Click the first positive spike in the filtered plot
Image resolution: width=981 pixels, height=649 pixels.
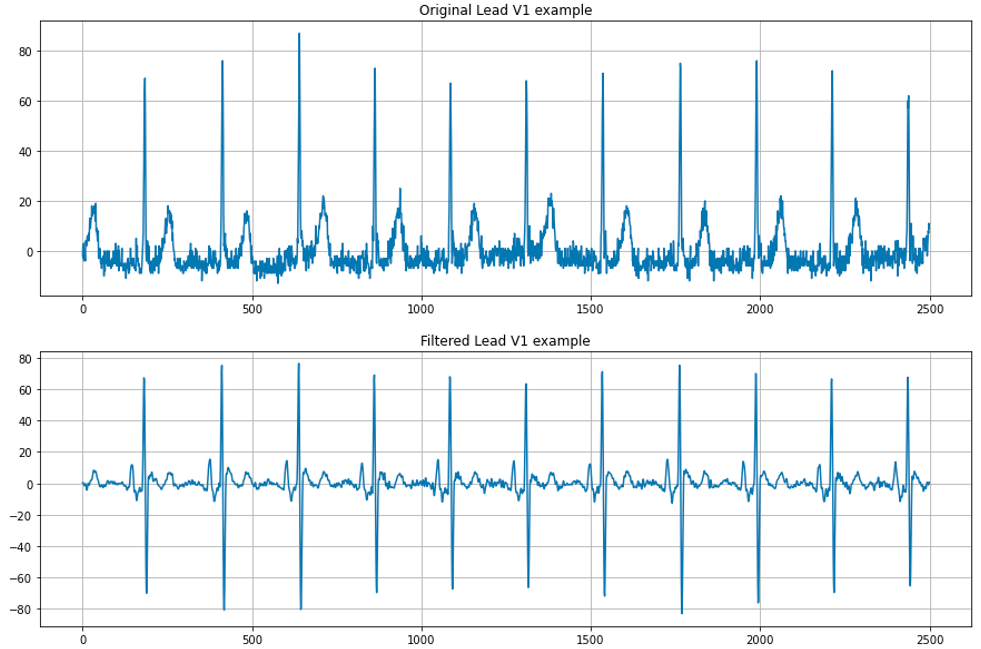click(x=144, y=379)
